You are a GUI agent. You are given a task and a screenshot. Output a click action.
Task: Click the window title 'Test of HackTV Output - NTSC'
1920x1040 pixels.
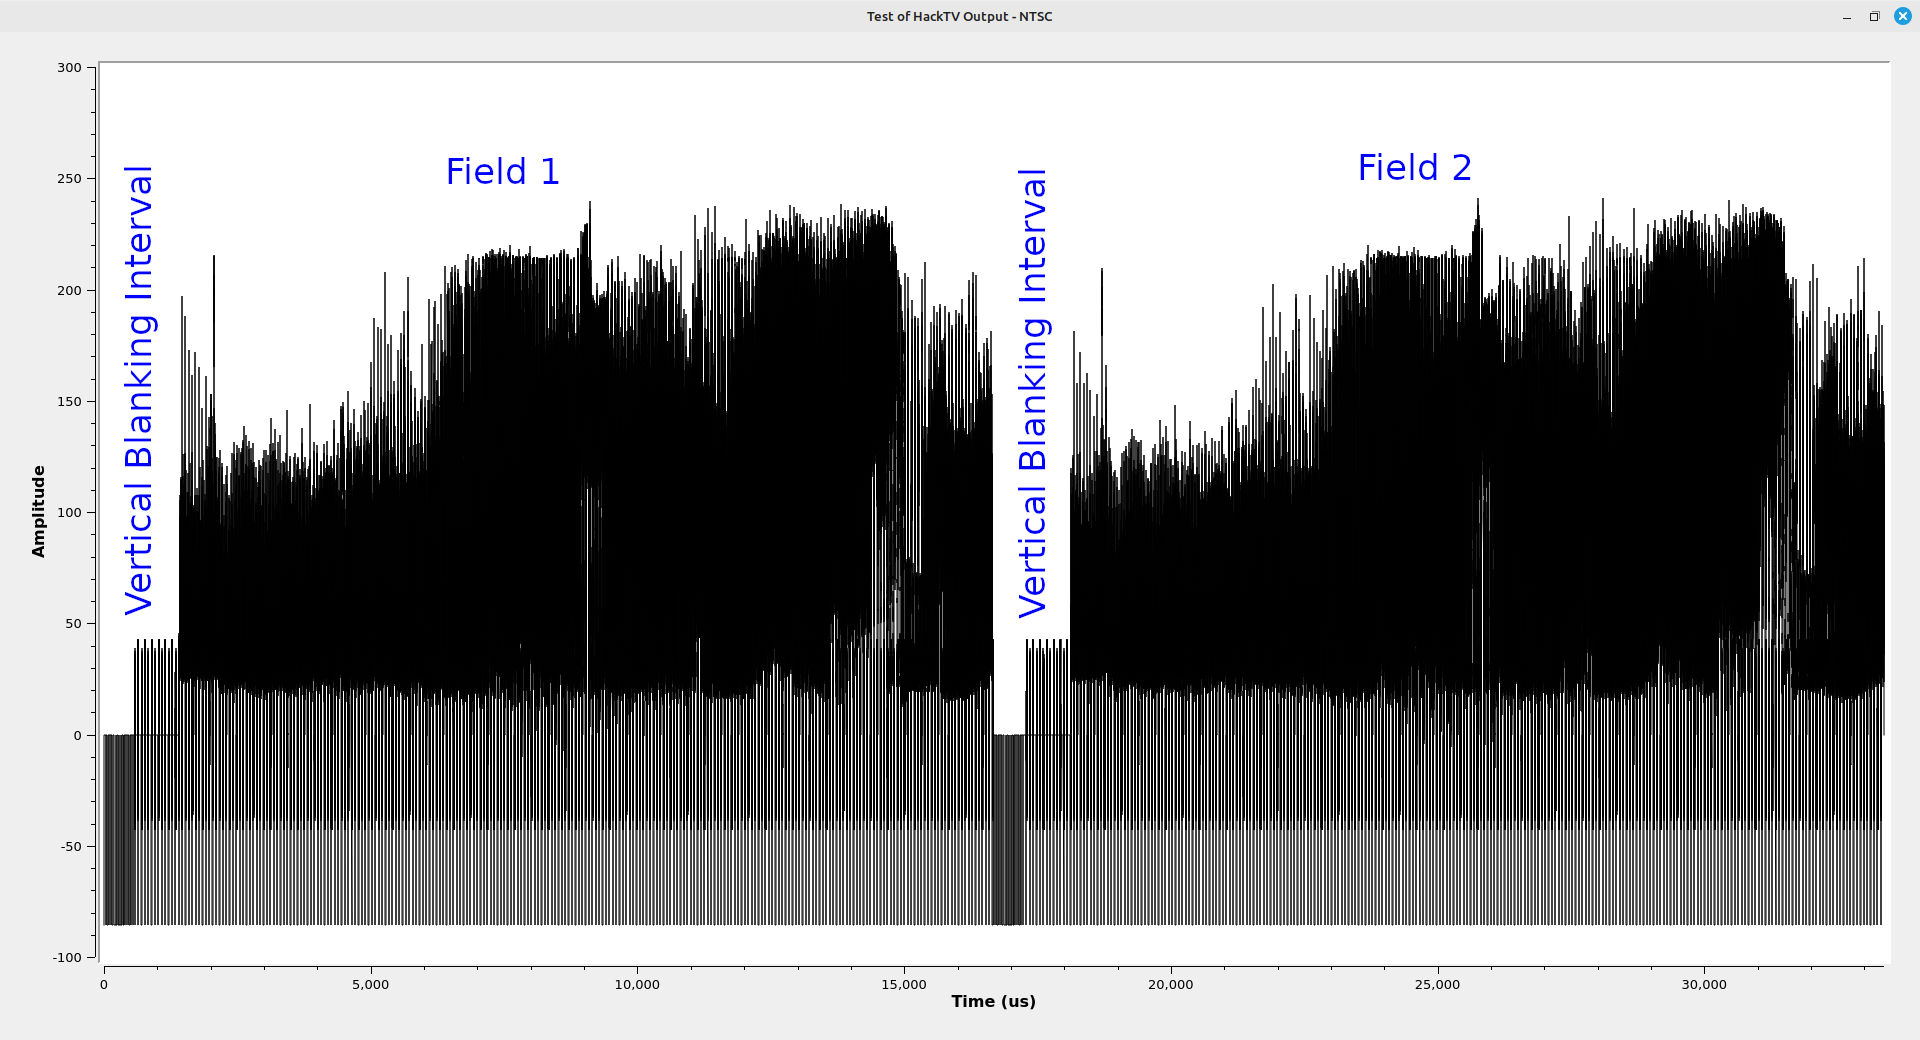959,16
